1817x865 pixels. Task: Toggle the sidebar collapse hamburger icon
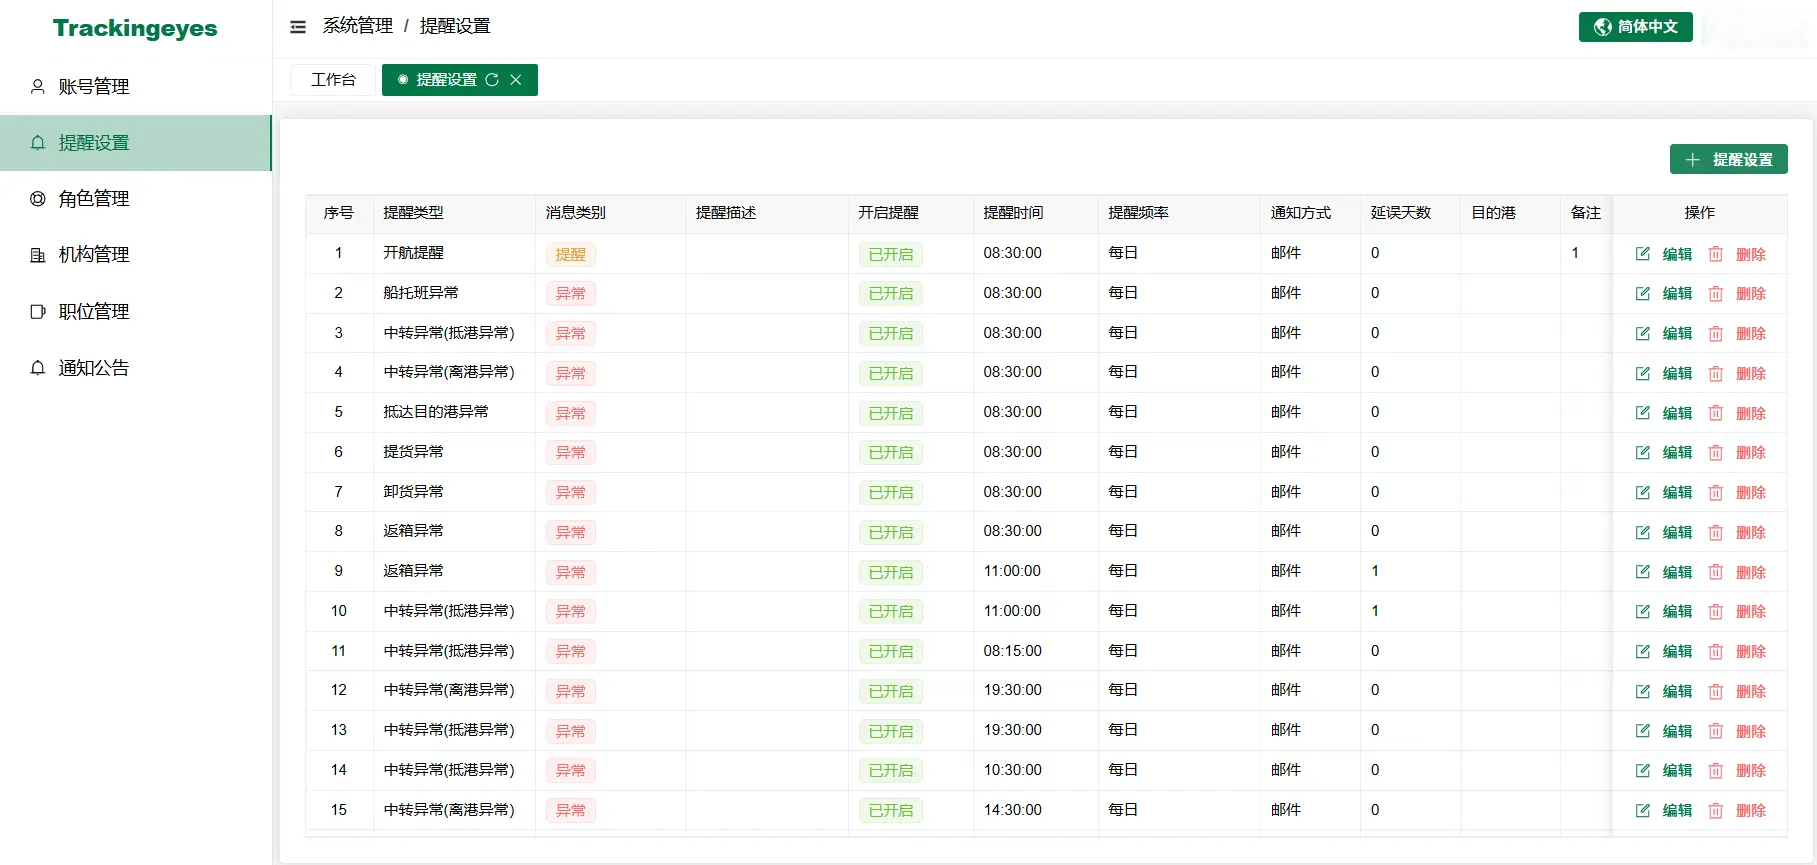click(x=298, y=27)
